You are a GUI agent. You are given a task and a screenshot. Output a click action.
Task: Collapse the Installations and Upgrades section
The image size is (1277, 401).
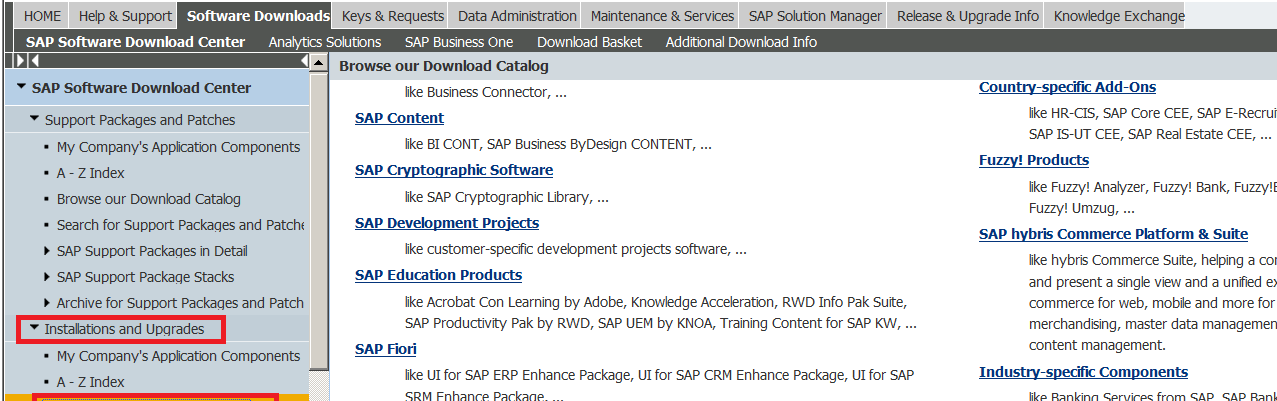pos(34,329)
